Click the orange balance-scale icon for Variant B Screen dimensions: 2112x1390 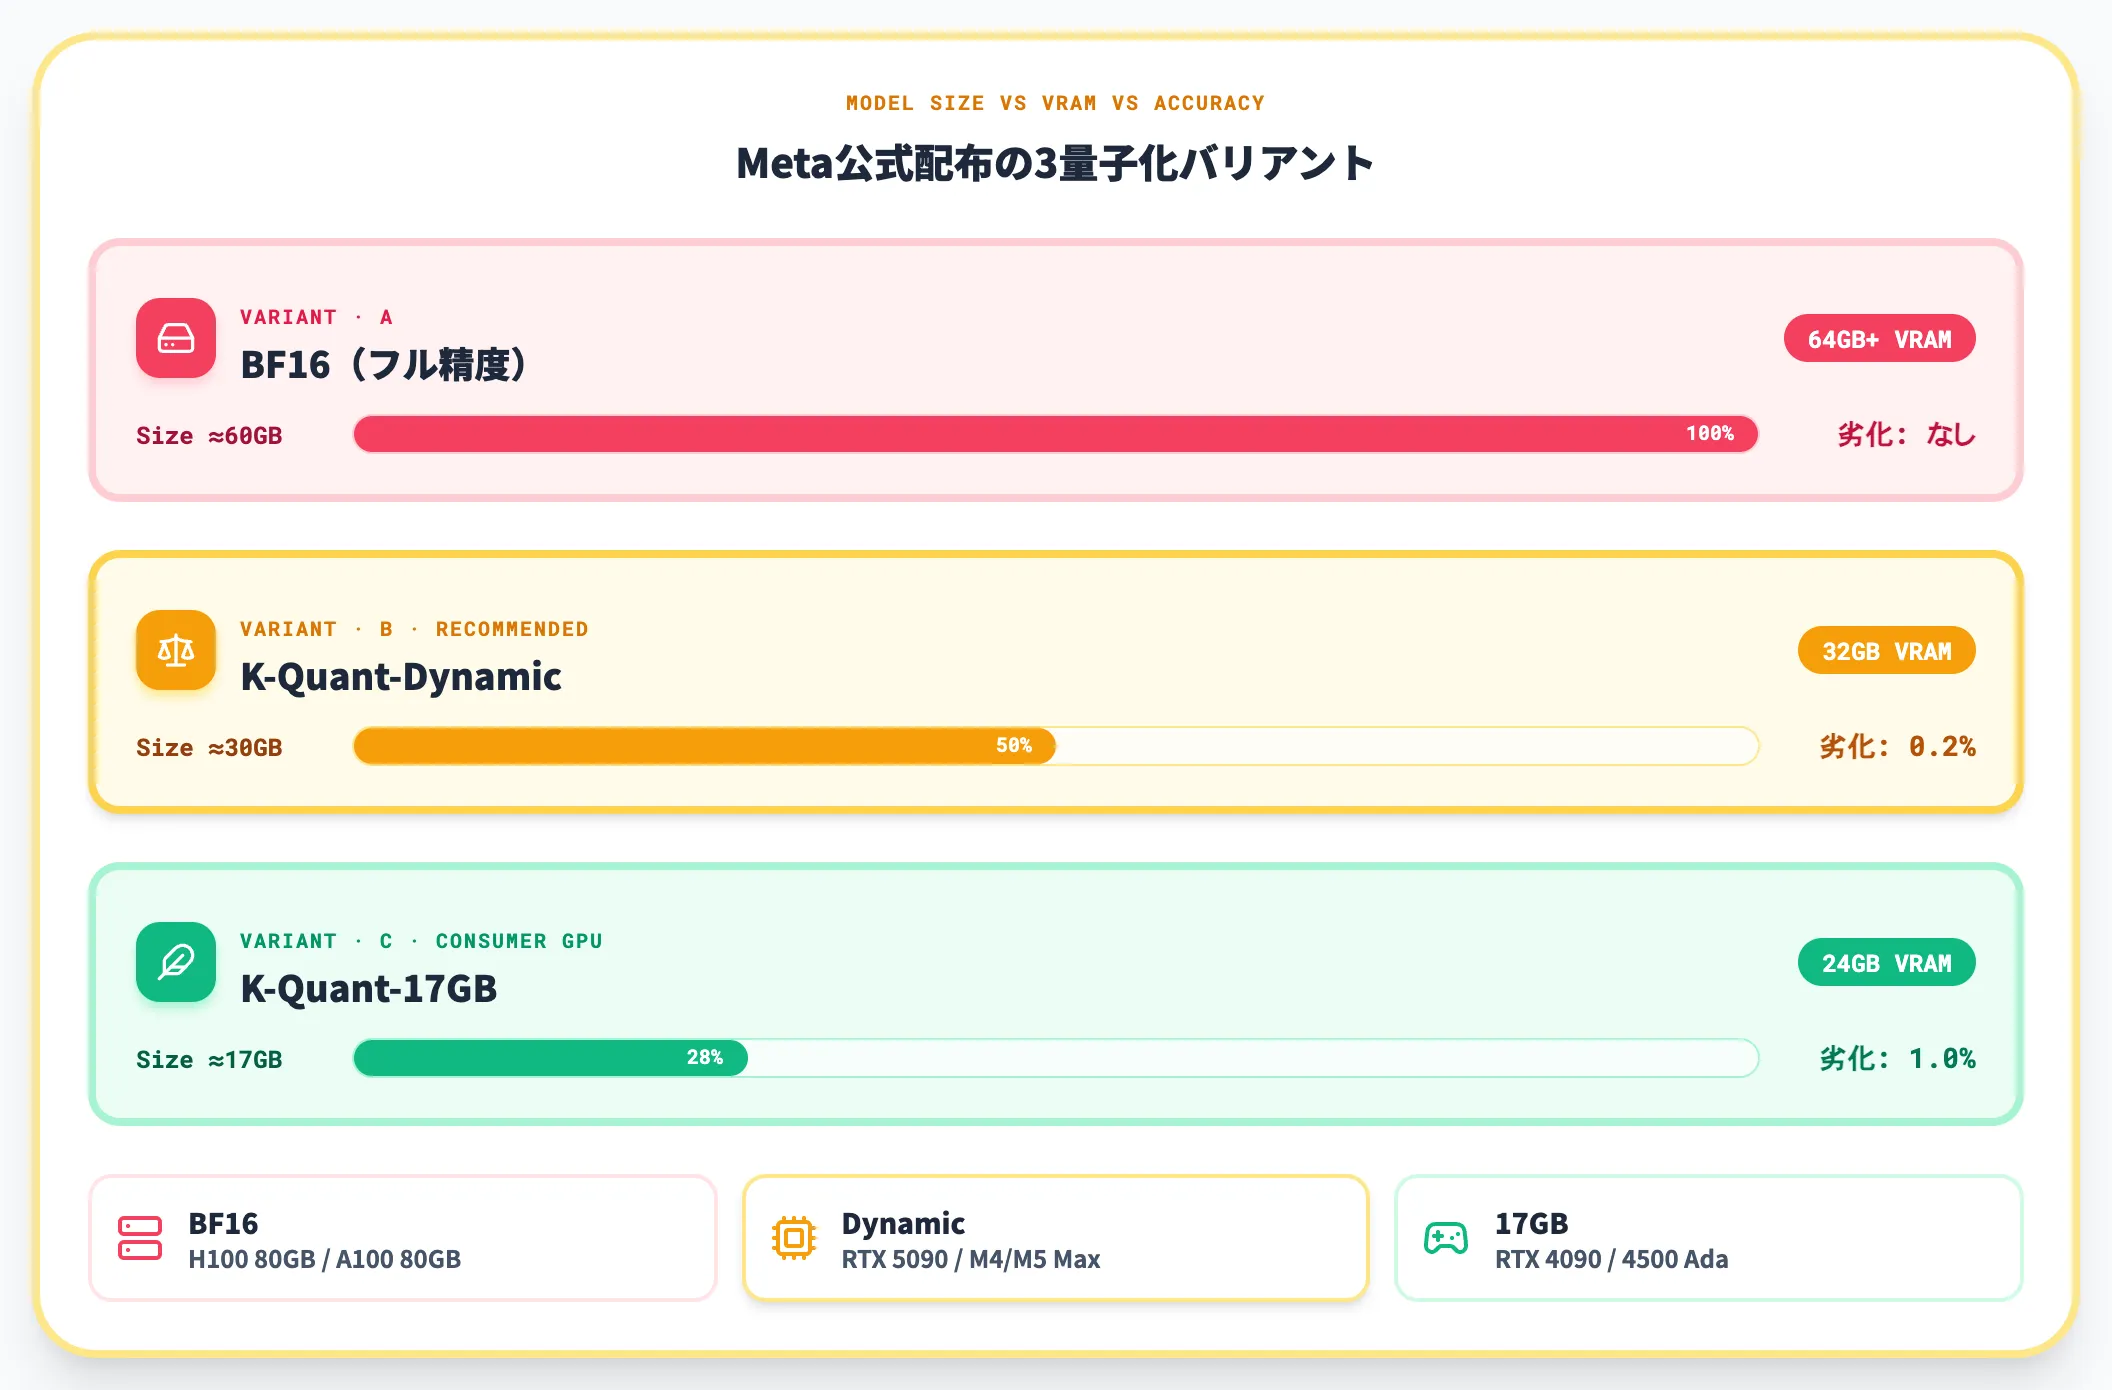(176, 650)
